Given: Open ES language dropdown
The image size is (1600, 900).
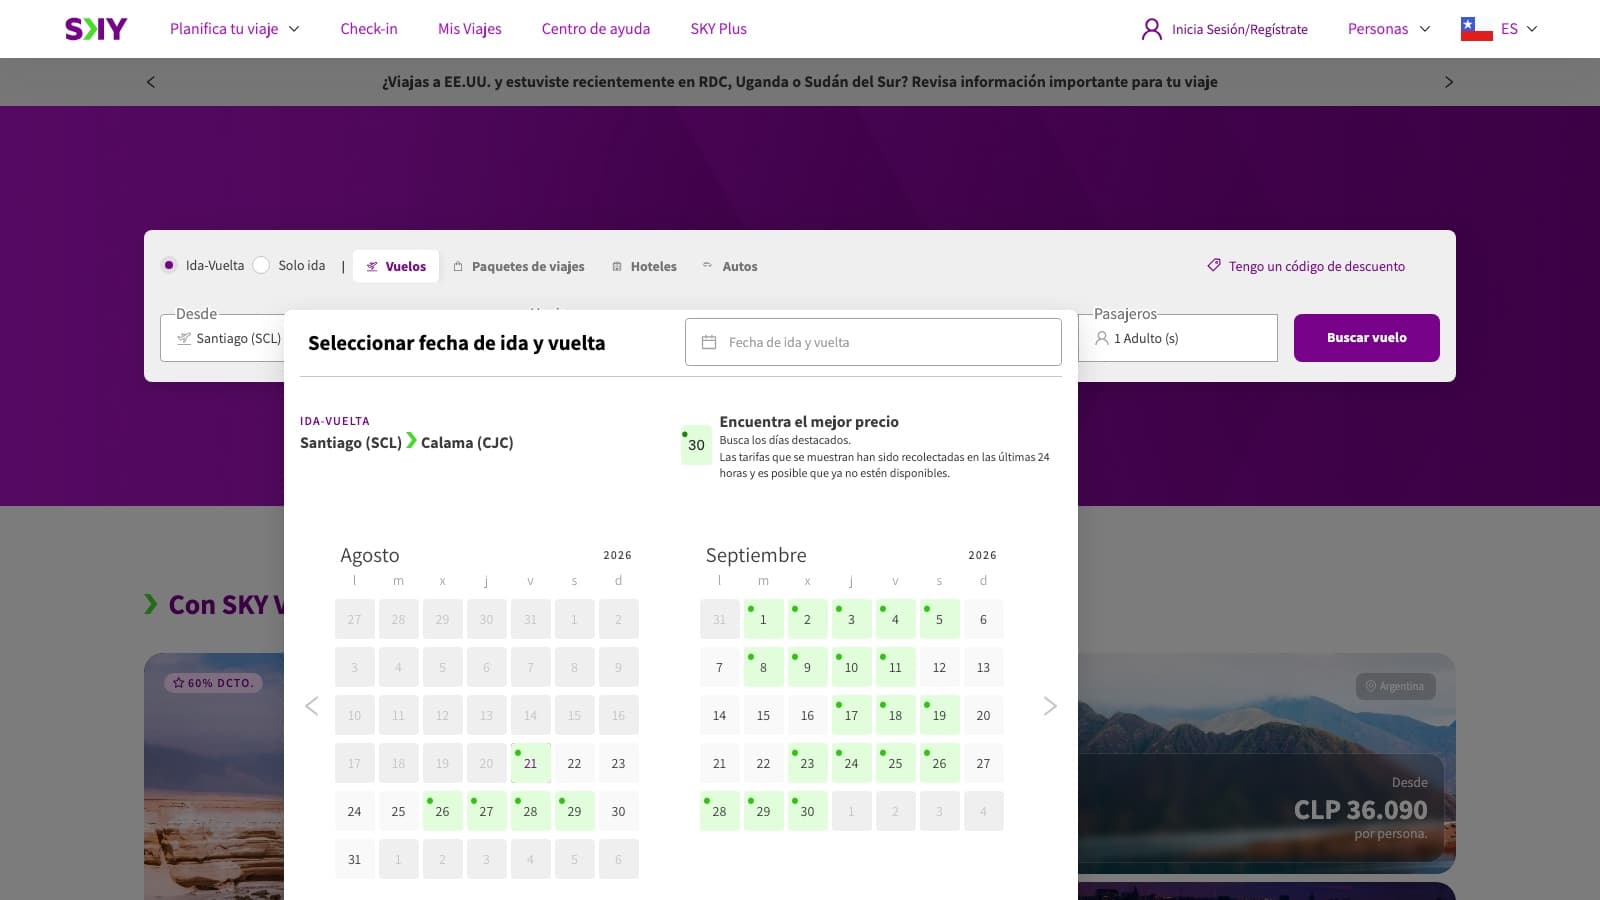Looking at the screenshot, I should pyautogui.click(x=1518, y=29).
